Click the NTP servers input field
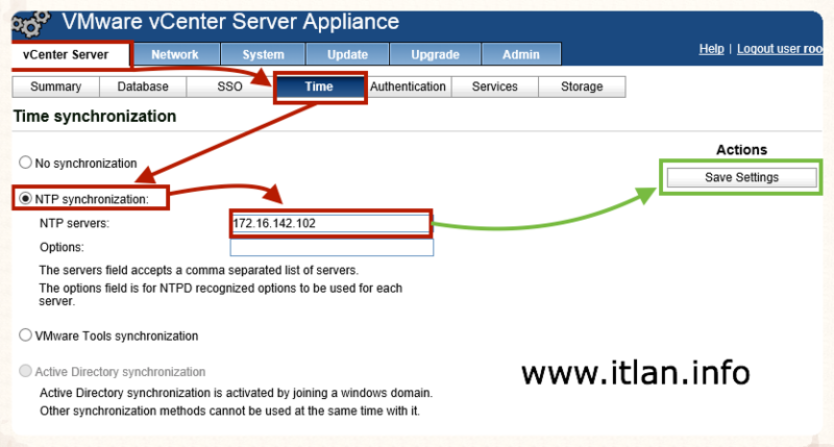834x447 pixels. [331, 223]
